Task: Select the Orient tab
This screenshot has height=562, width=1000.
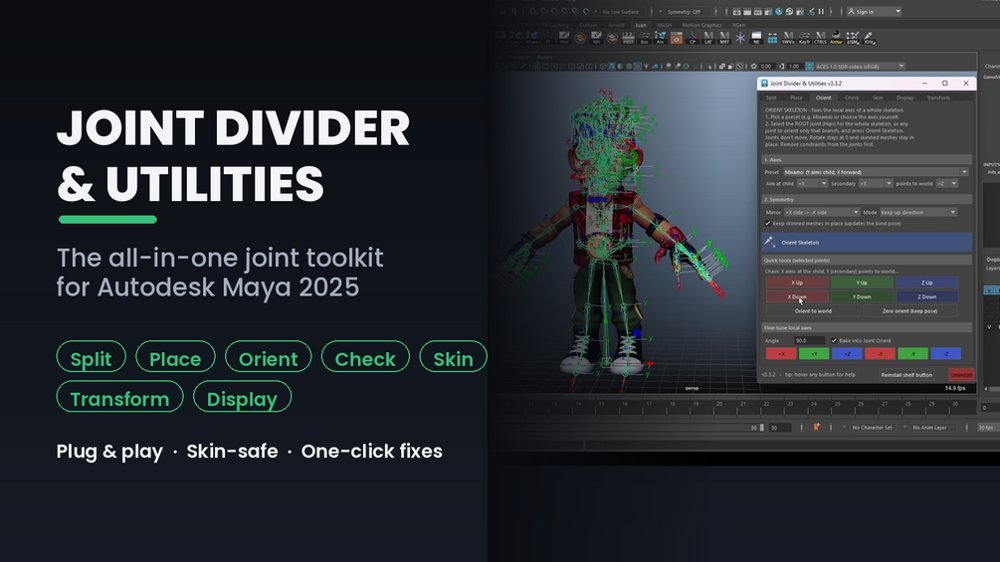Action: 823,98
